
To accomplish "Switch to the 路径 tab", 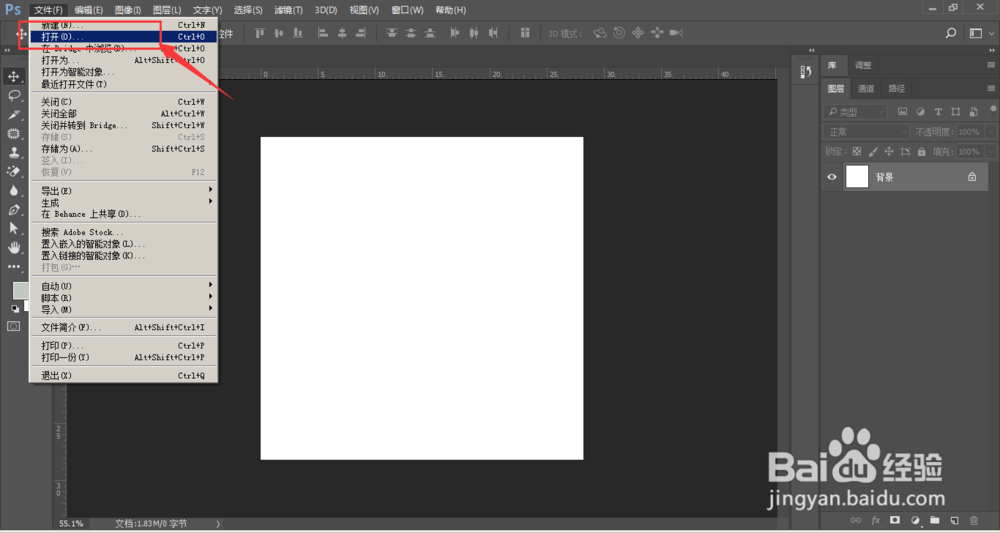I will pos(897,89).
